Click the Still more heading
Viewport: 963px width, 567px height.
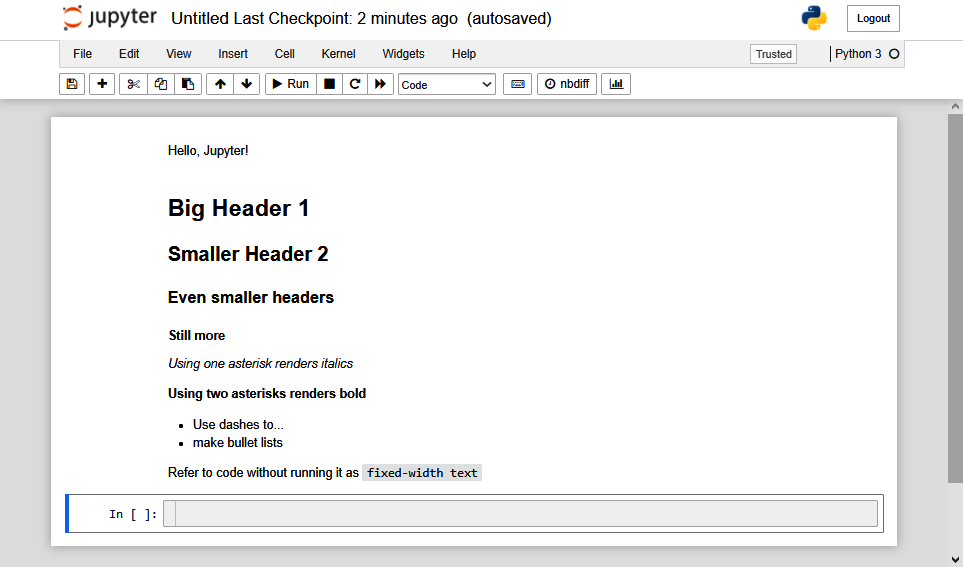pos(197,335)
